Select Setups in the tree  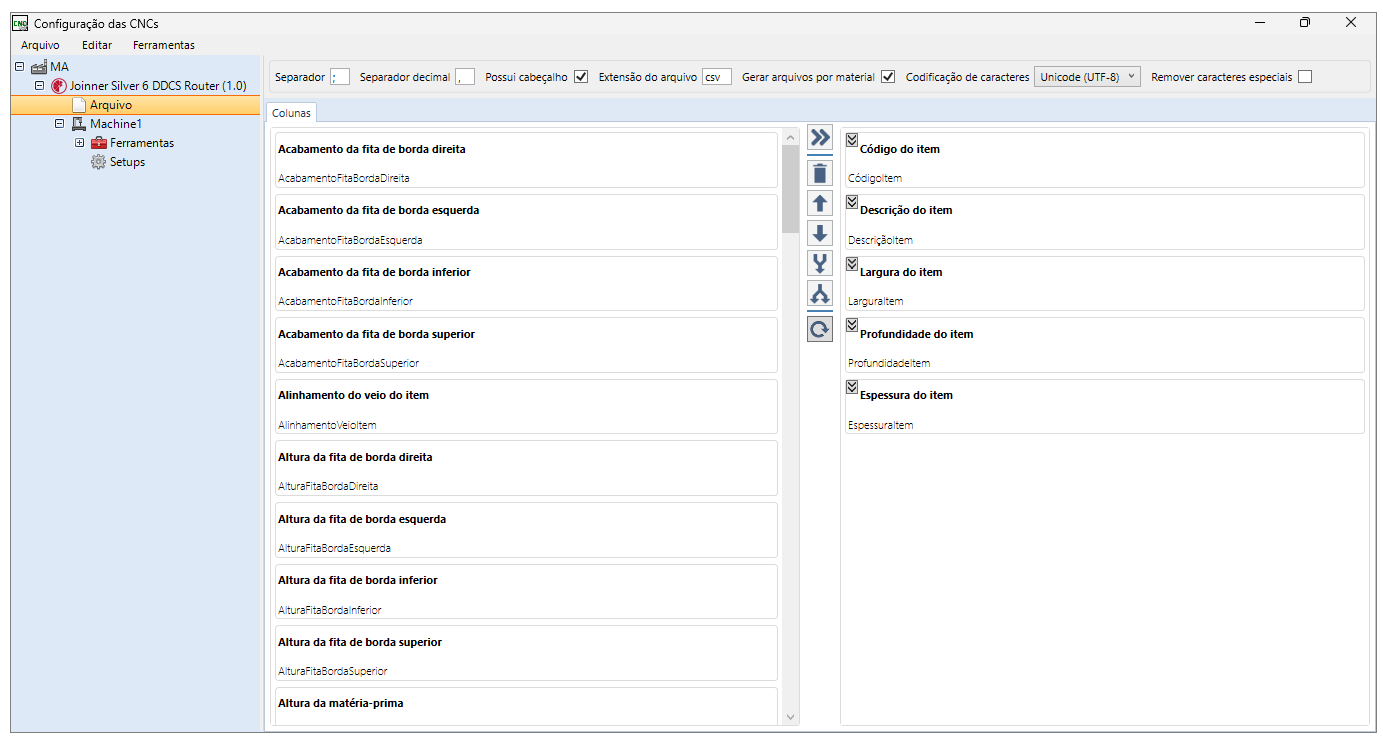tap(127, 162)
